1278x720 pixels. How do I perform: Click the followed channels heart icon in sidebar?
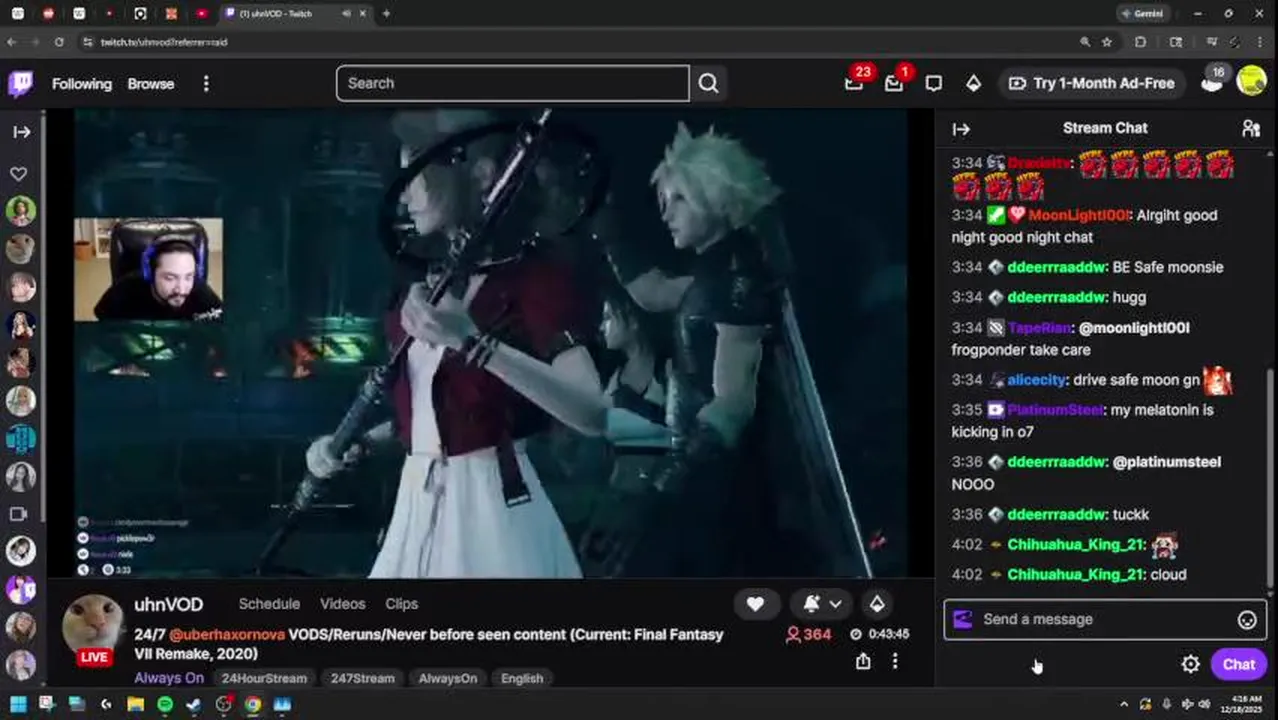click(19, 174)
